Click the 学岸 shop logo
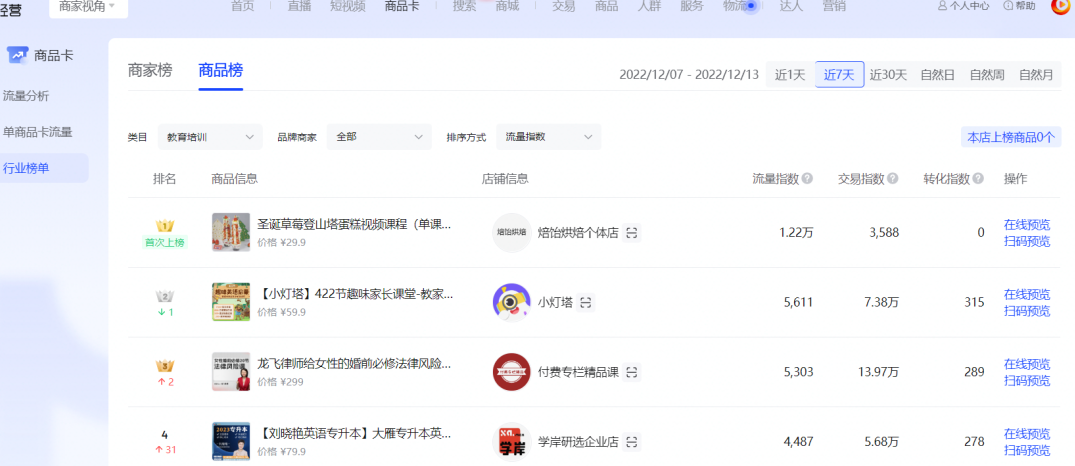This screenshot has width=1075, height=466. [x=511, y=442]
